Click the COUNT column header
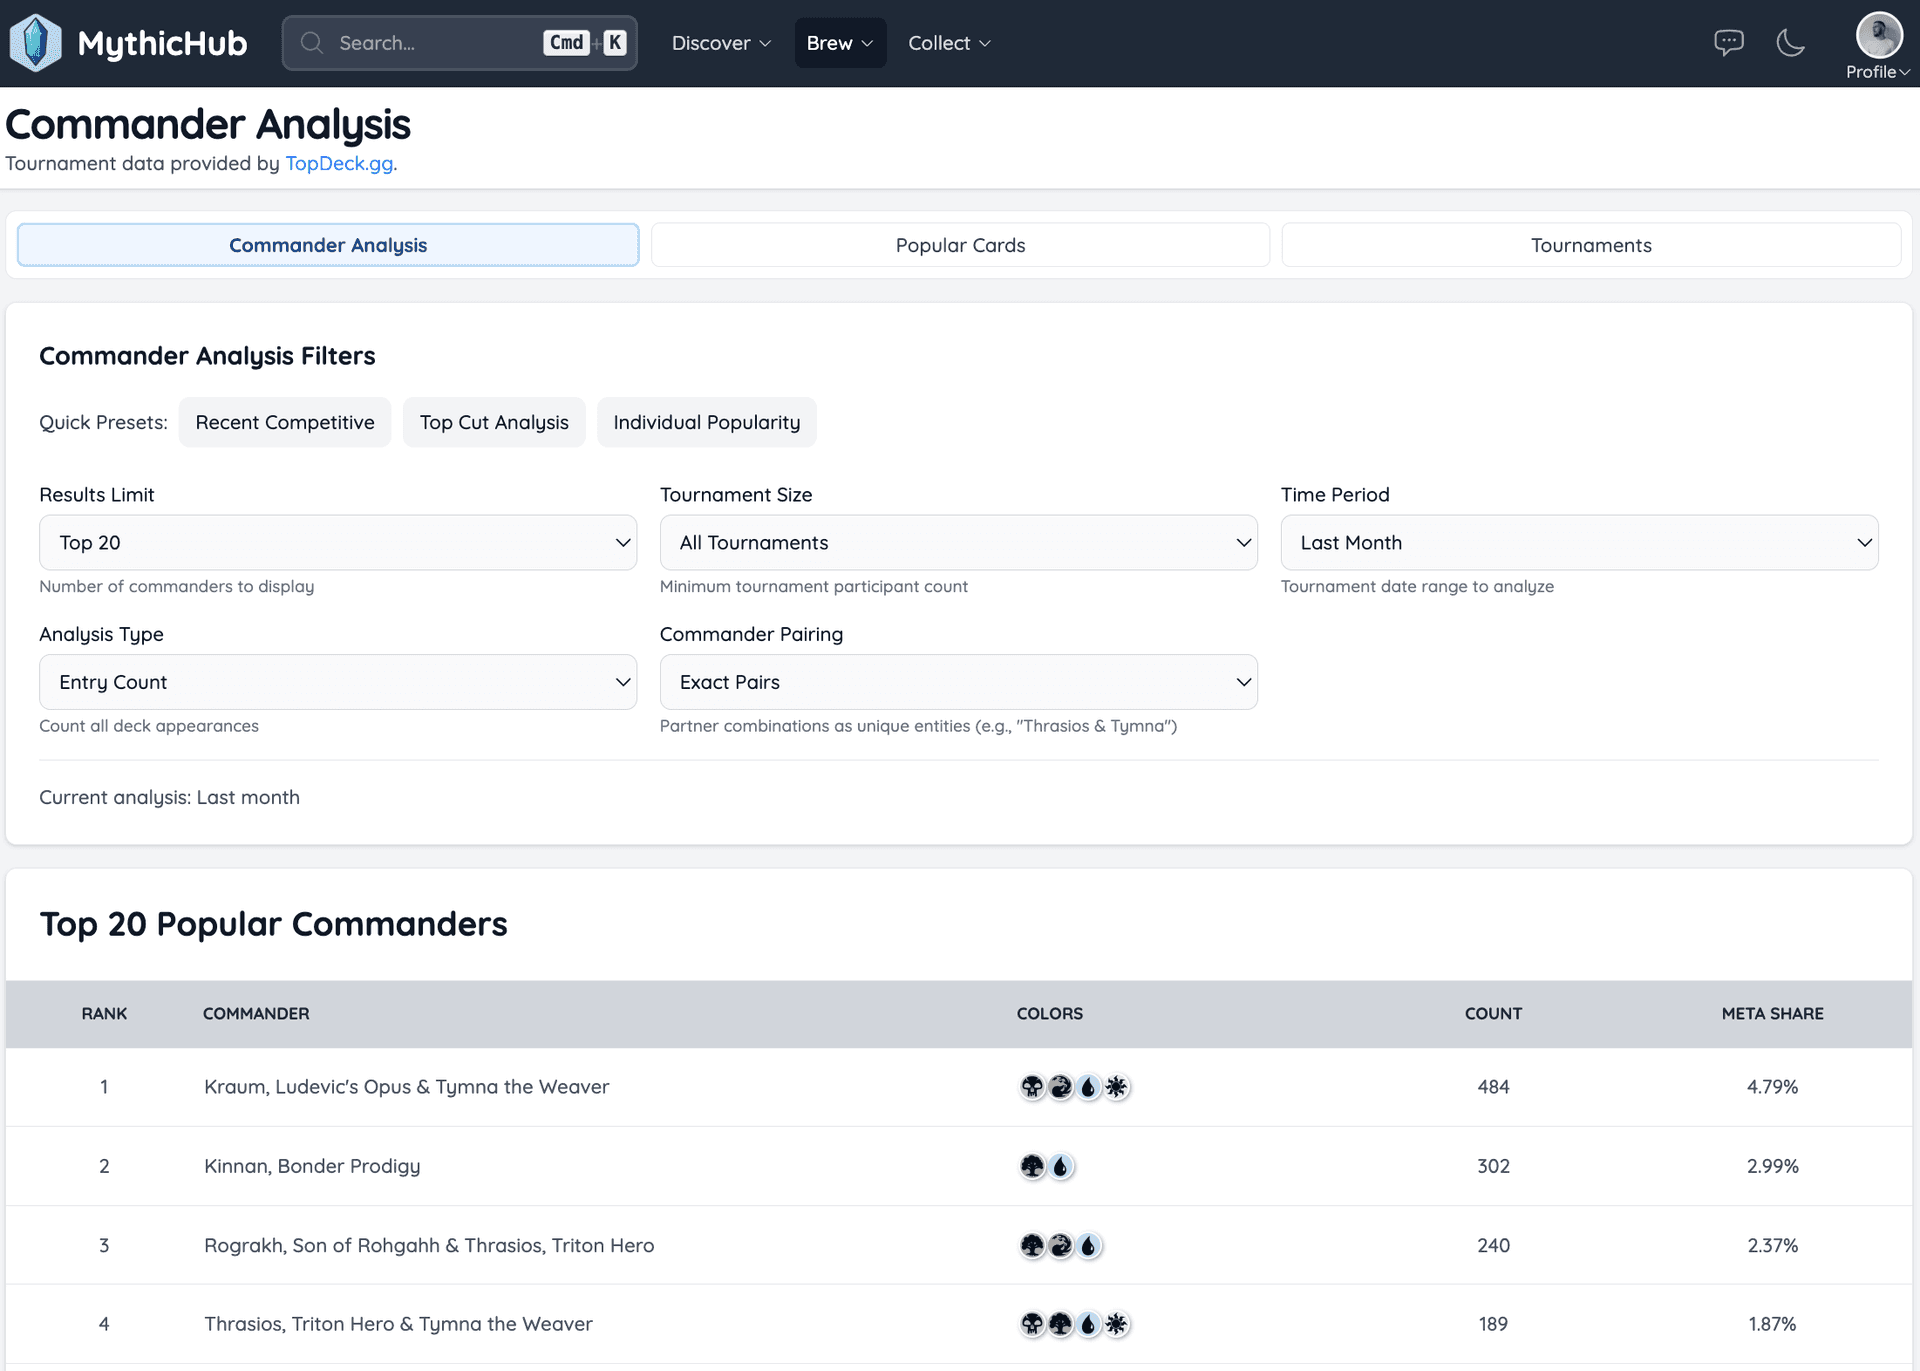This screenshot has width=1920, height=1371. [x=1493, y=1014]
